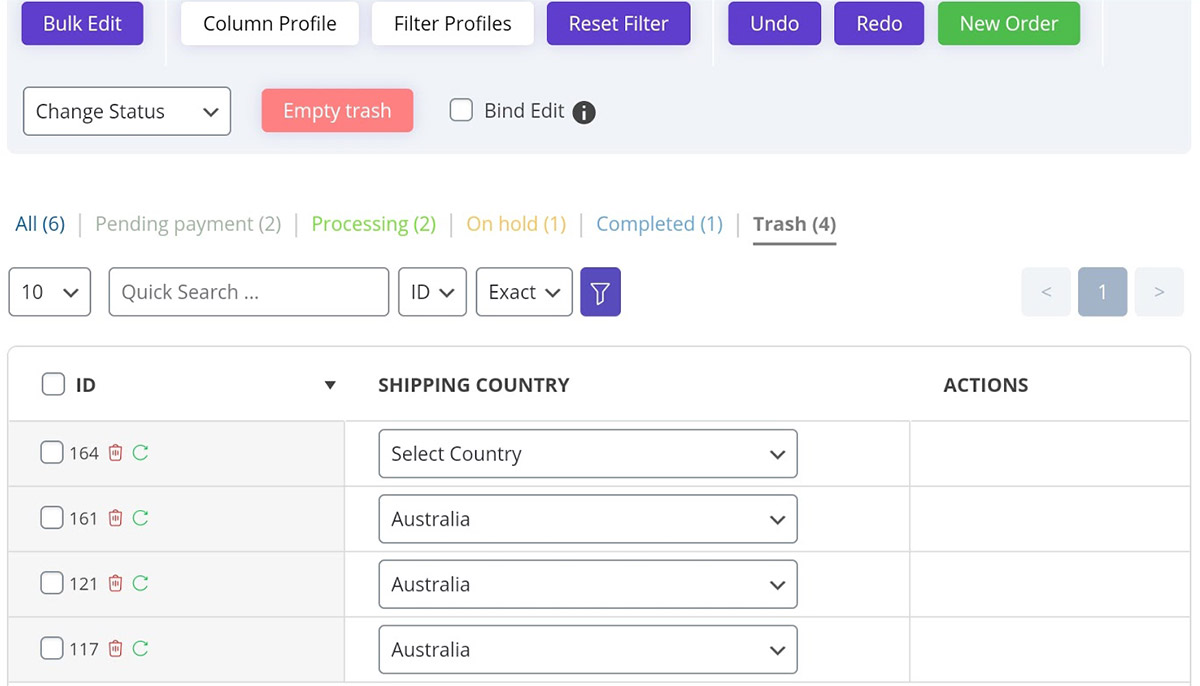Restore order 117 using the green icon
1200x686 pixels.
140,648
